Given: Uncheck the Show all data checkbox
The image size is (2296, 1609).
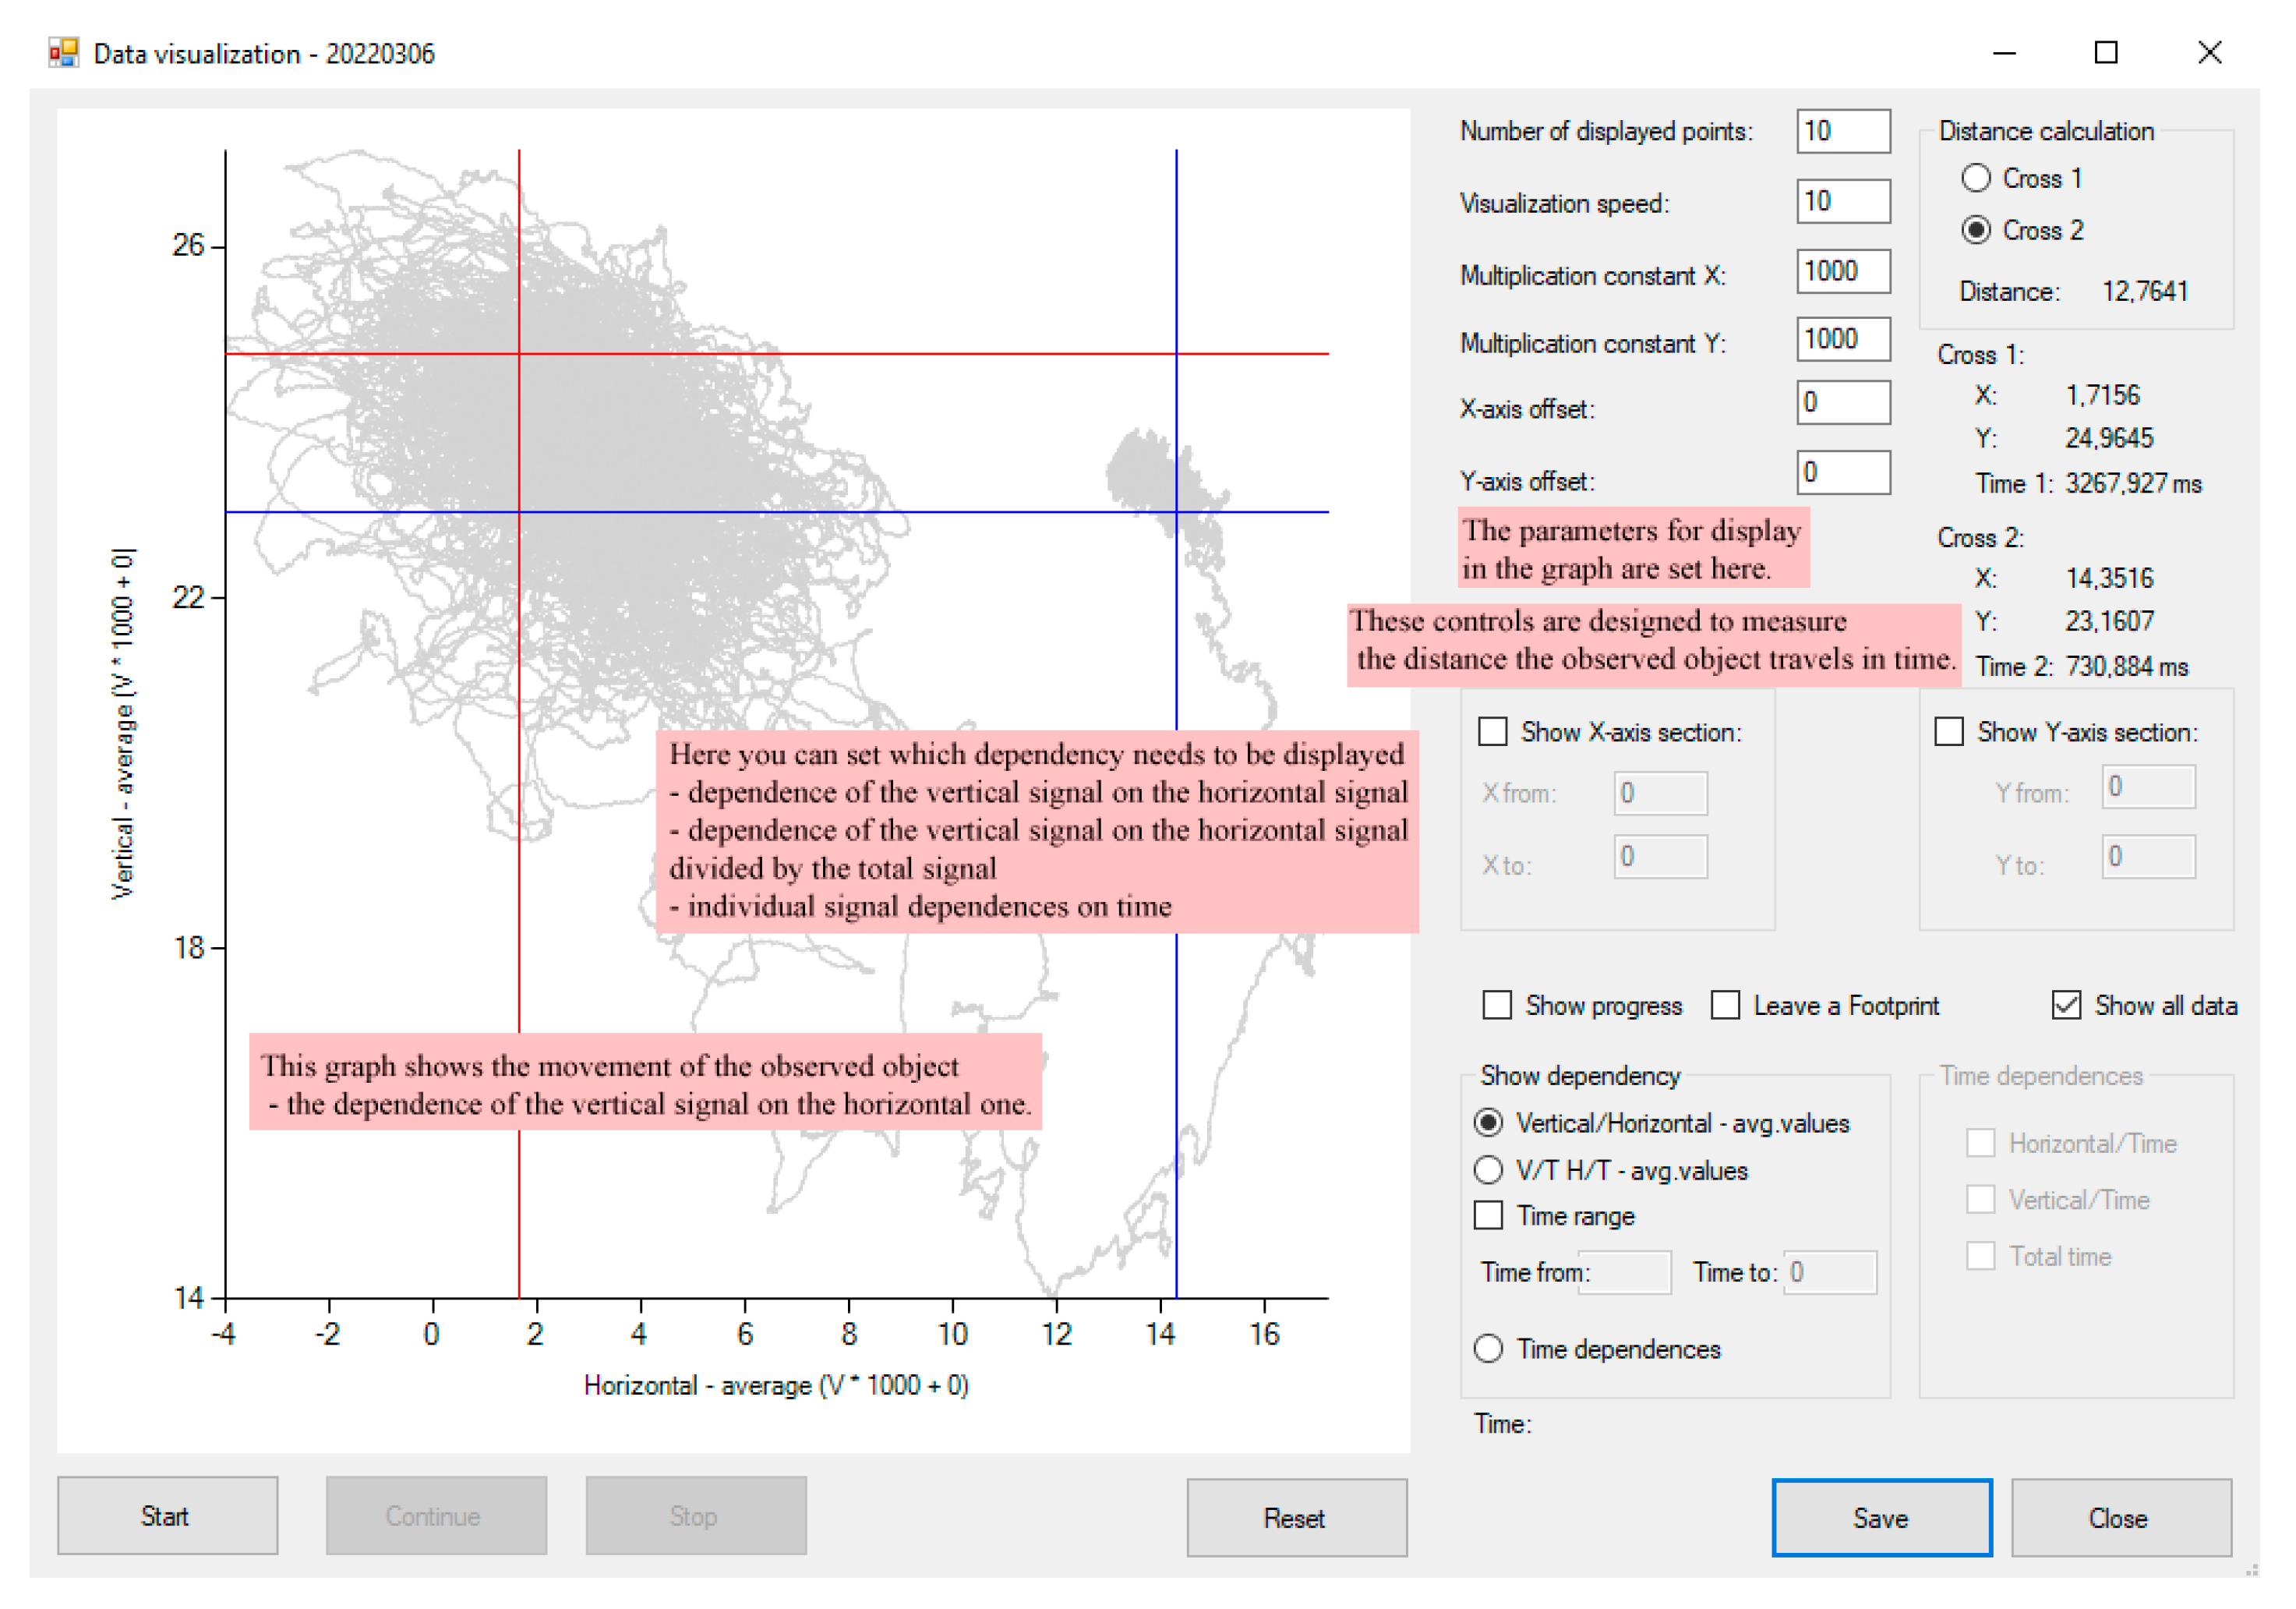Looking at the screenshot, I should pyautogui.click(x=2066, y=1005).
